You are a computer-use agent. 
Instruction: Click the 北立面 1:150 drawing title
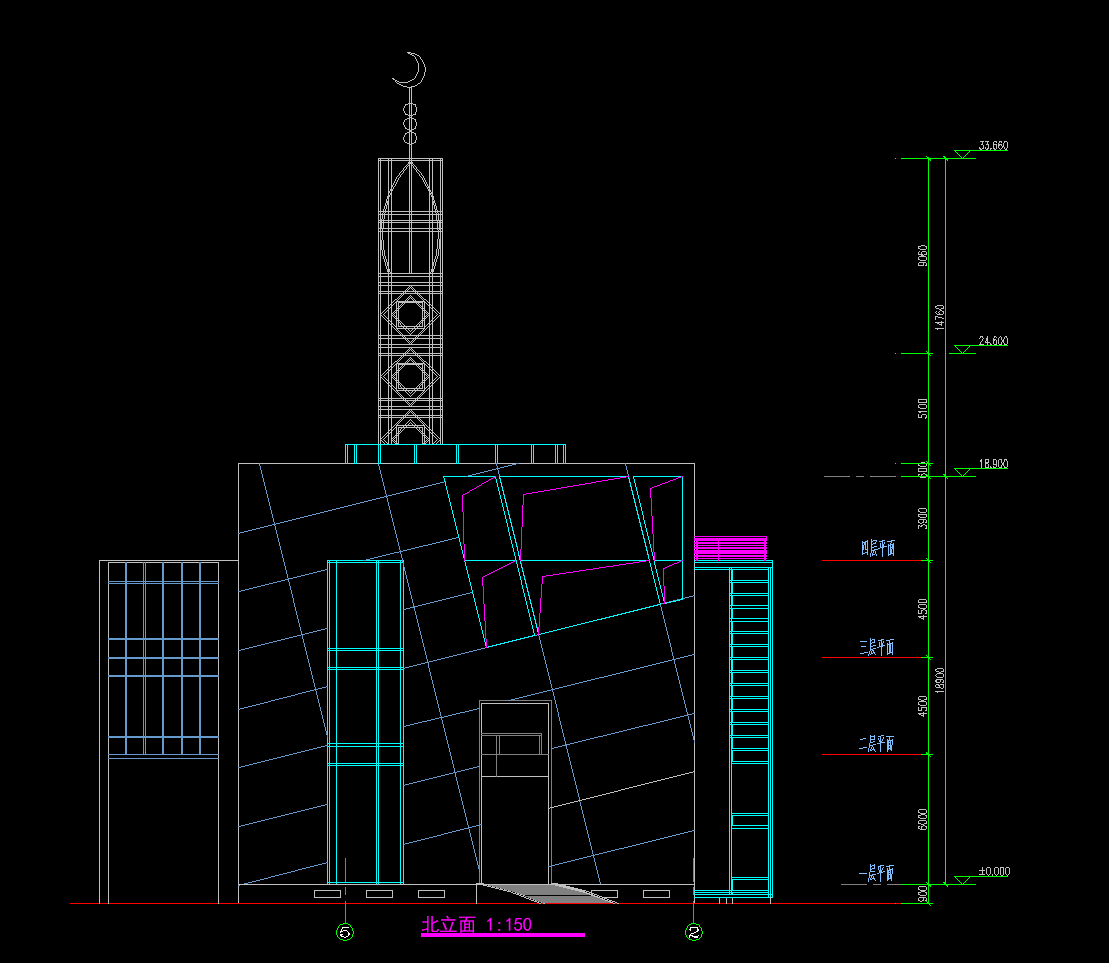pos(477,925)
